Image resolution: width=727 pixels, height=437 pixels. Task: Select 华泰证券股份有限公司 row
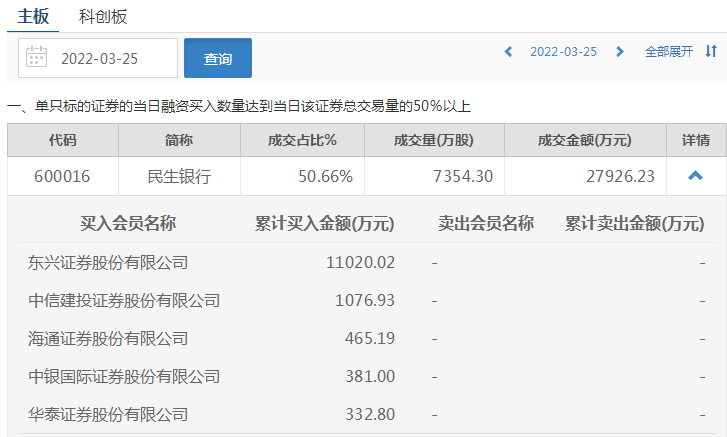pyautogui.click(x=367, y=414)
